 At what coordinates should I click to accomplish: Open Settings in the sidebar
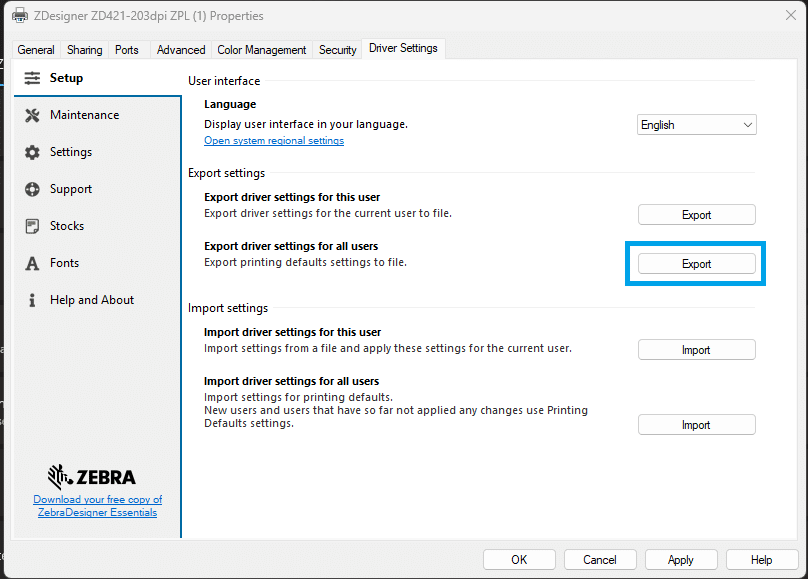97,152
